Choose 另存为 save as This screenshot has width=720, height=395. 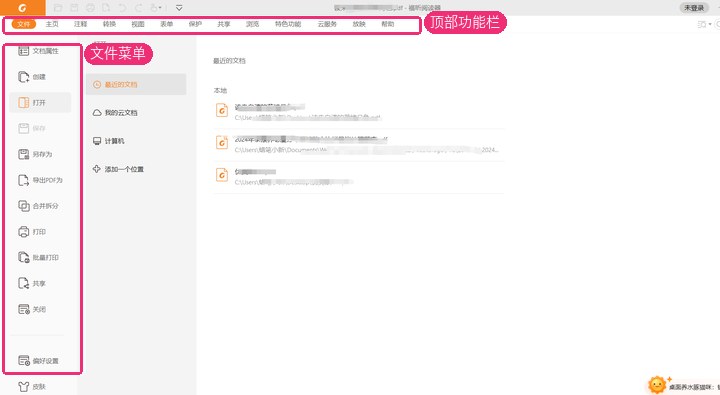pyautogui.click(x=35, y=154)
